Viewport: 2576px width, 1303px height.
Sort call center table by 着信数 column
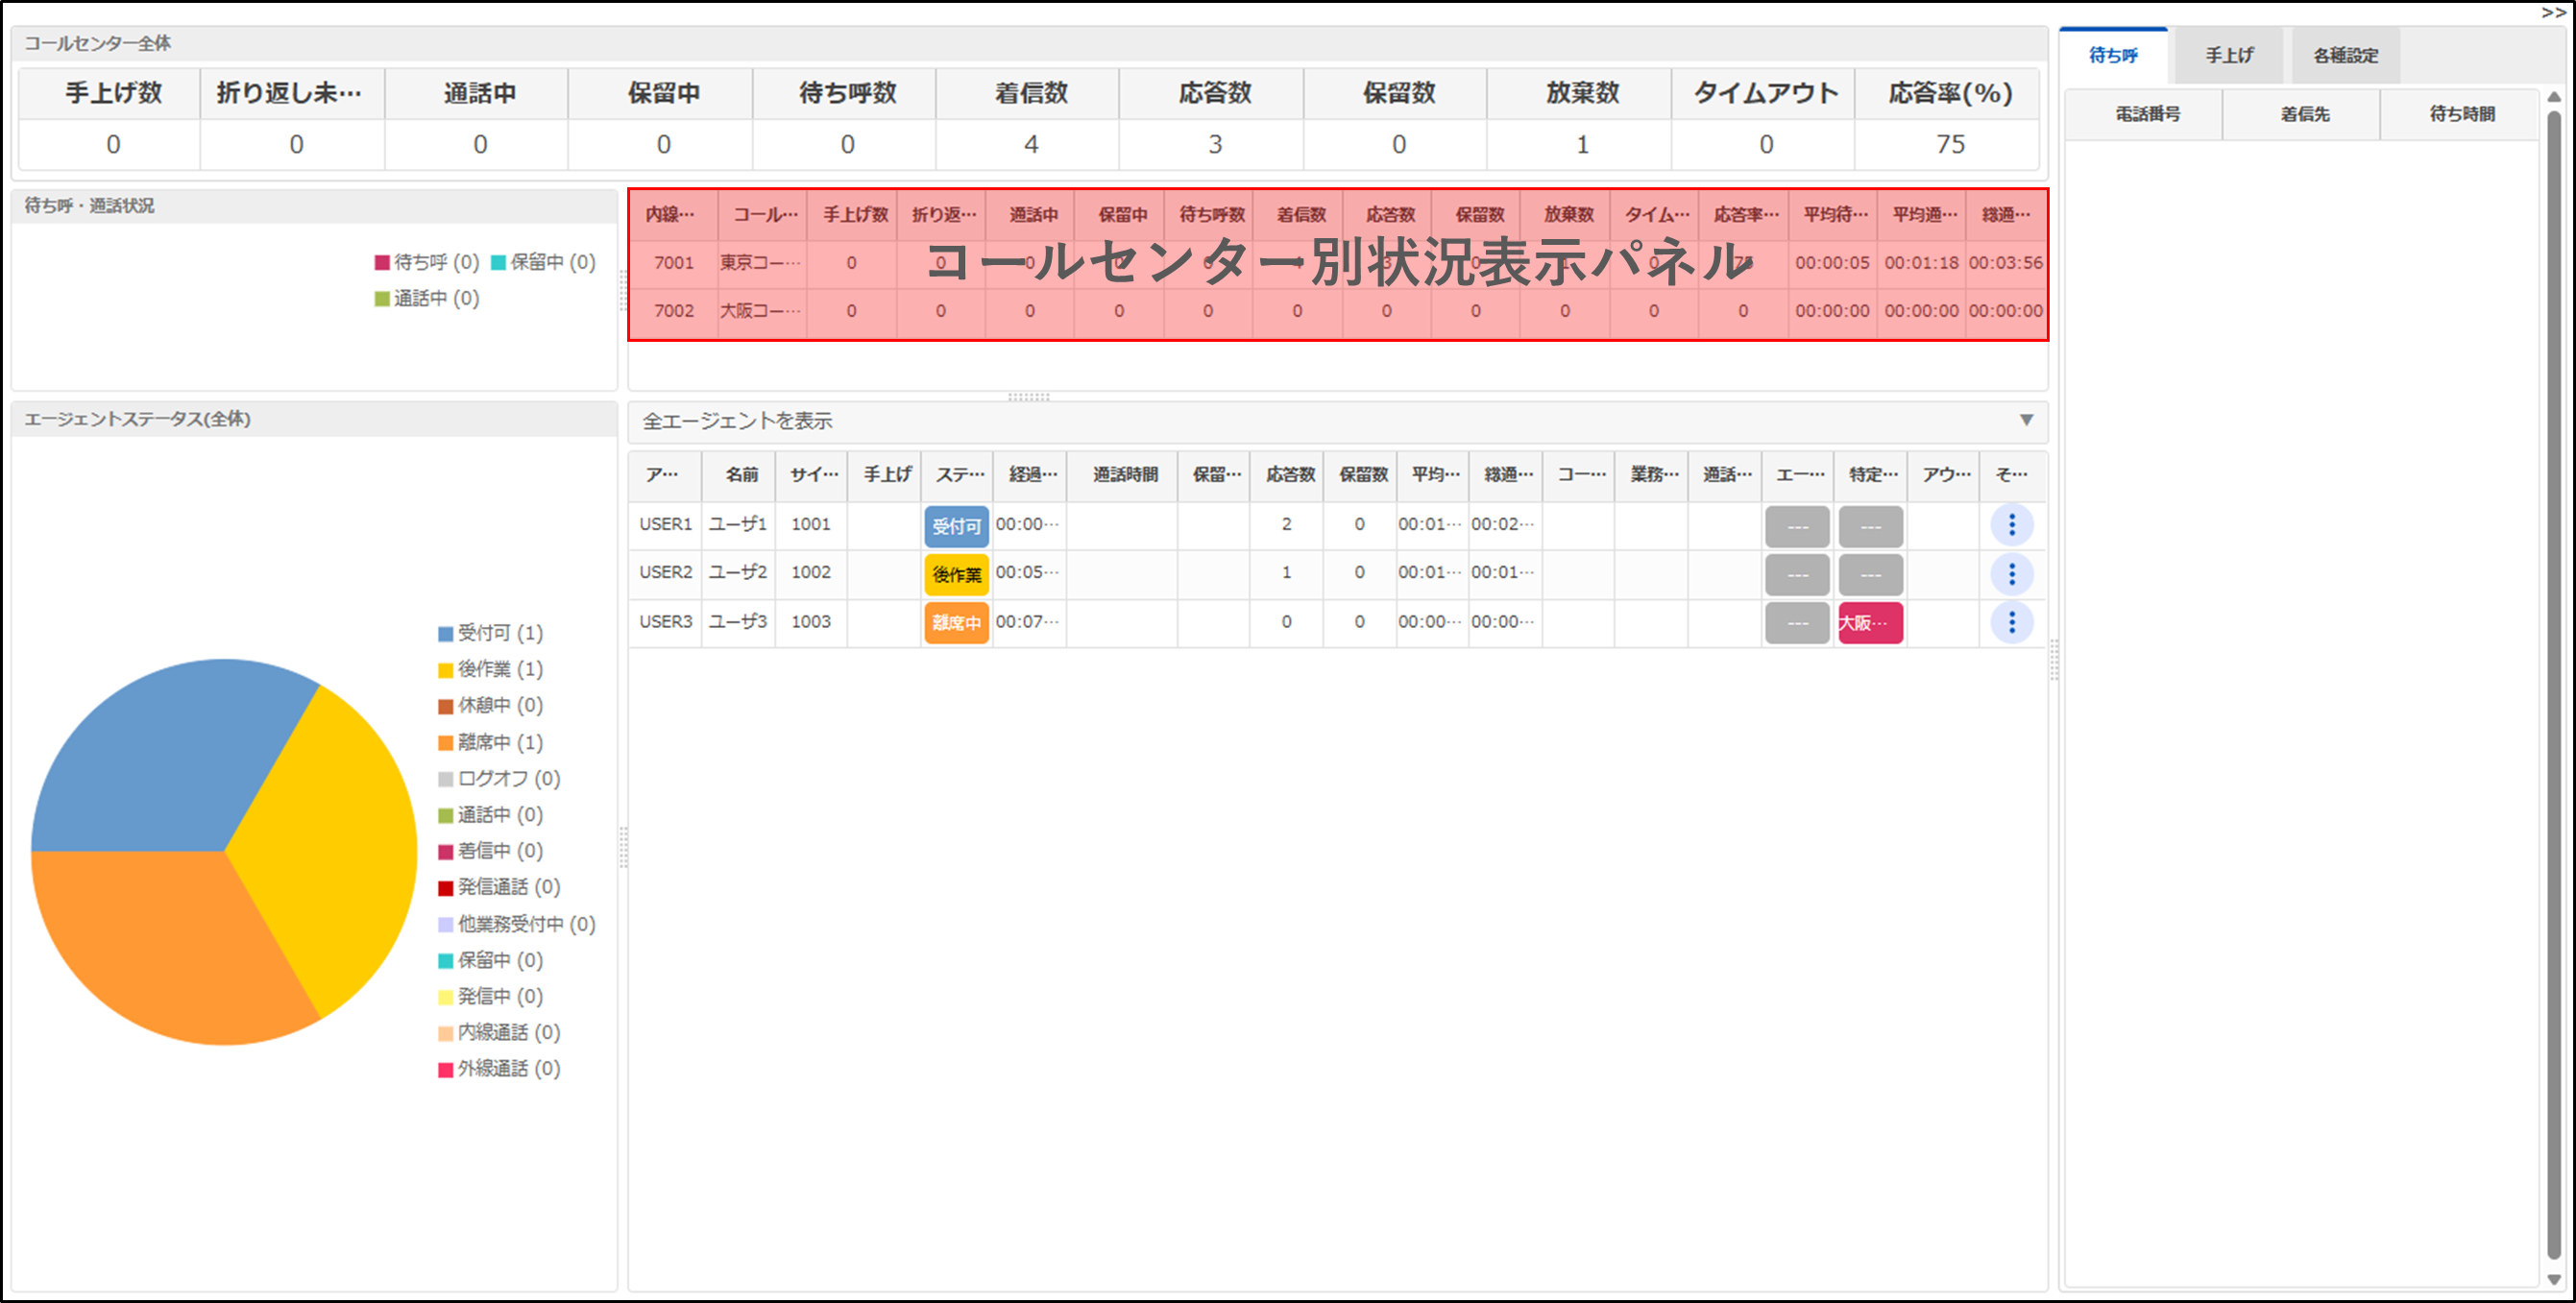coord(1300,214)
